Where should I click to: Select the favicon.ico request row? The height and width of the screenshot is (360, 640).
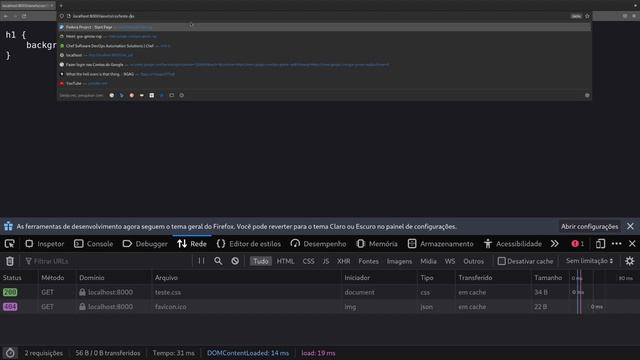tap(320, 307)
